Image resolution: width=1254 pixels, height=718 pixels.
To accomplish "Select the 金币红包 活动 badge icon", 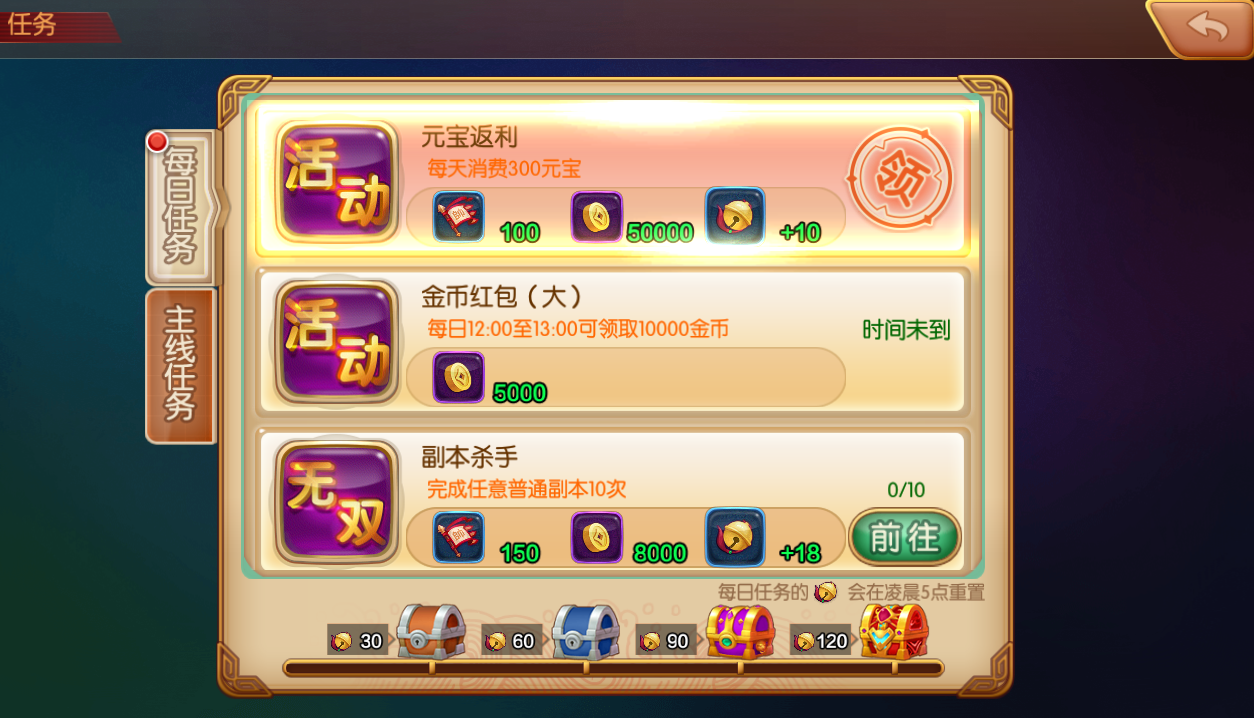I will point(336,342).
